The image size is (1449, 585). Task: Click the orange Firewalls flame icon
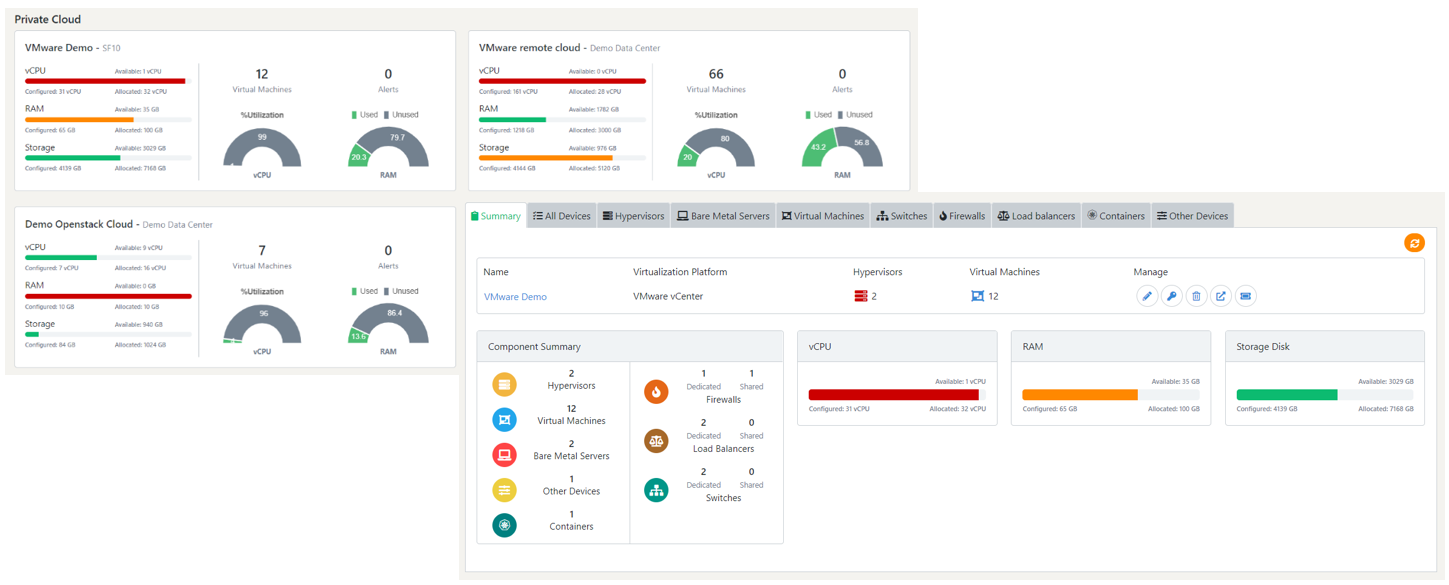pyautogui.click(x=656, y=392)
